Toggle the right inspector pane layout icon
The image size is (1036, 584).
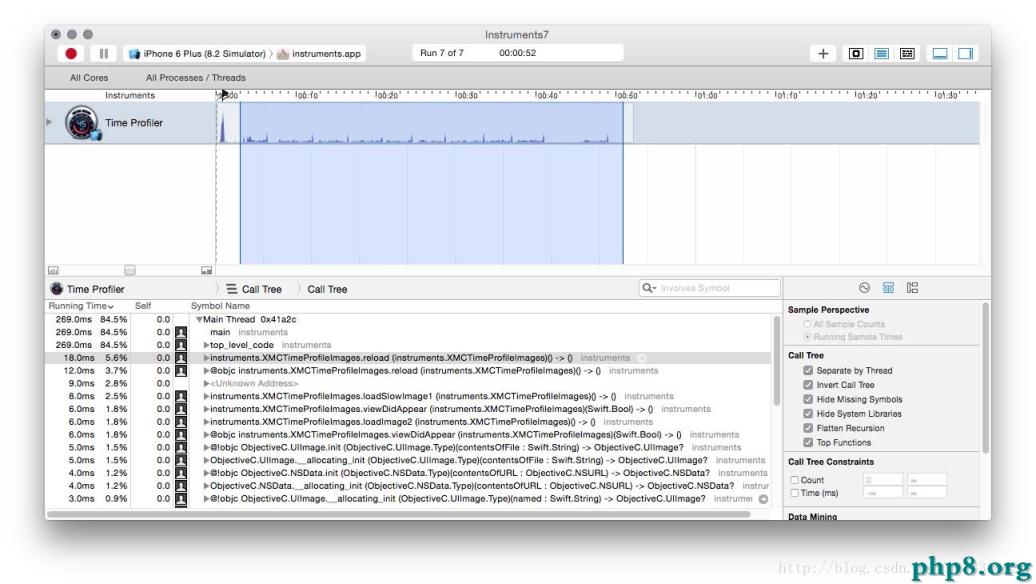[965, 52]
